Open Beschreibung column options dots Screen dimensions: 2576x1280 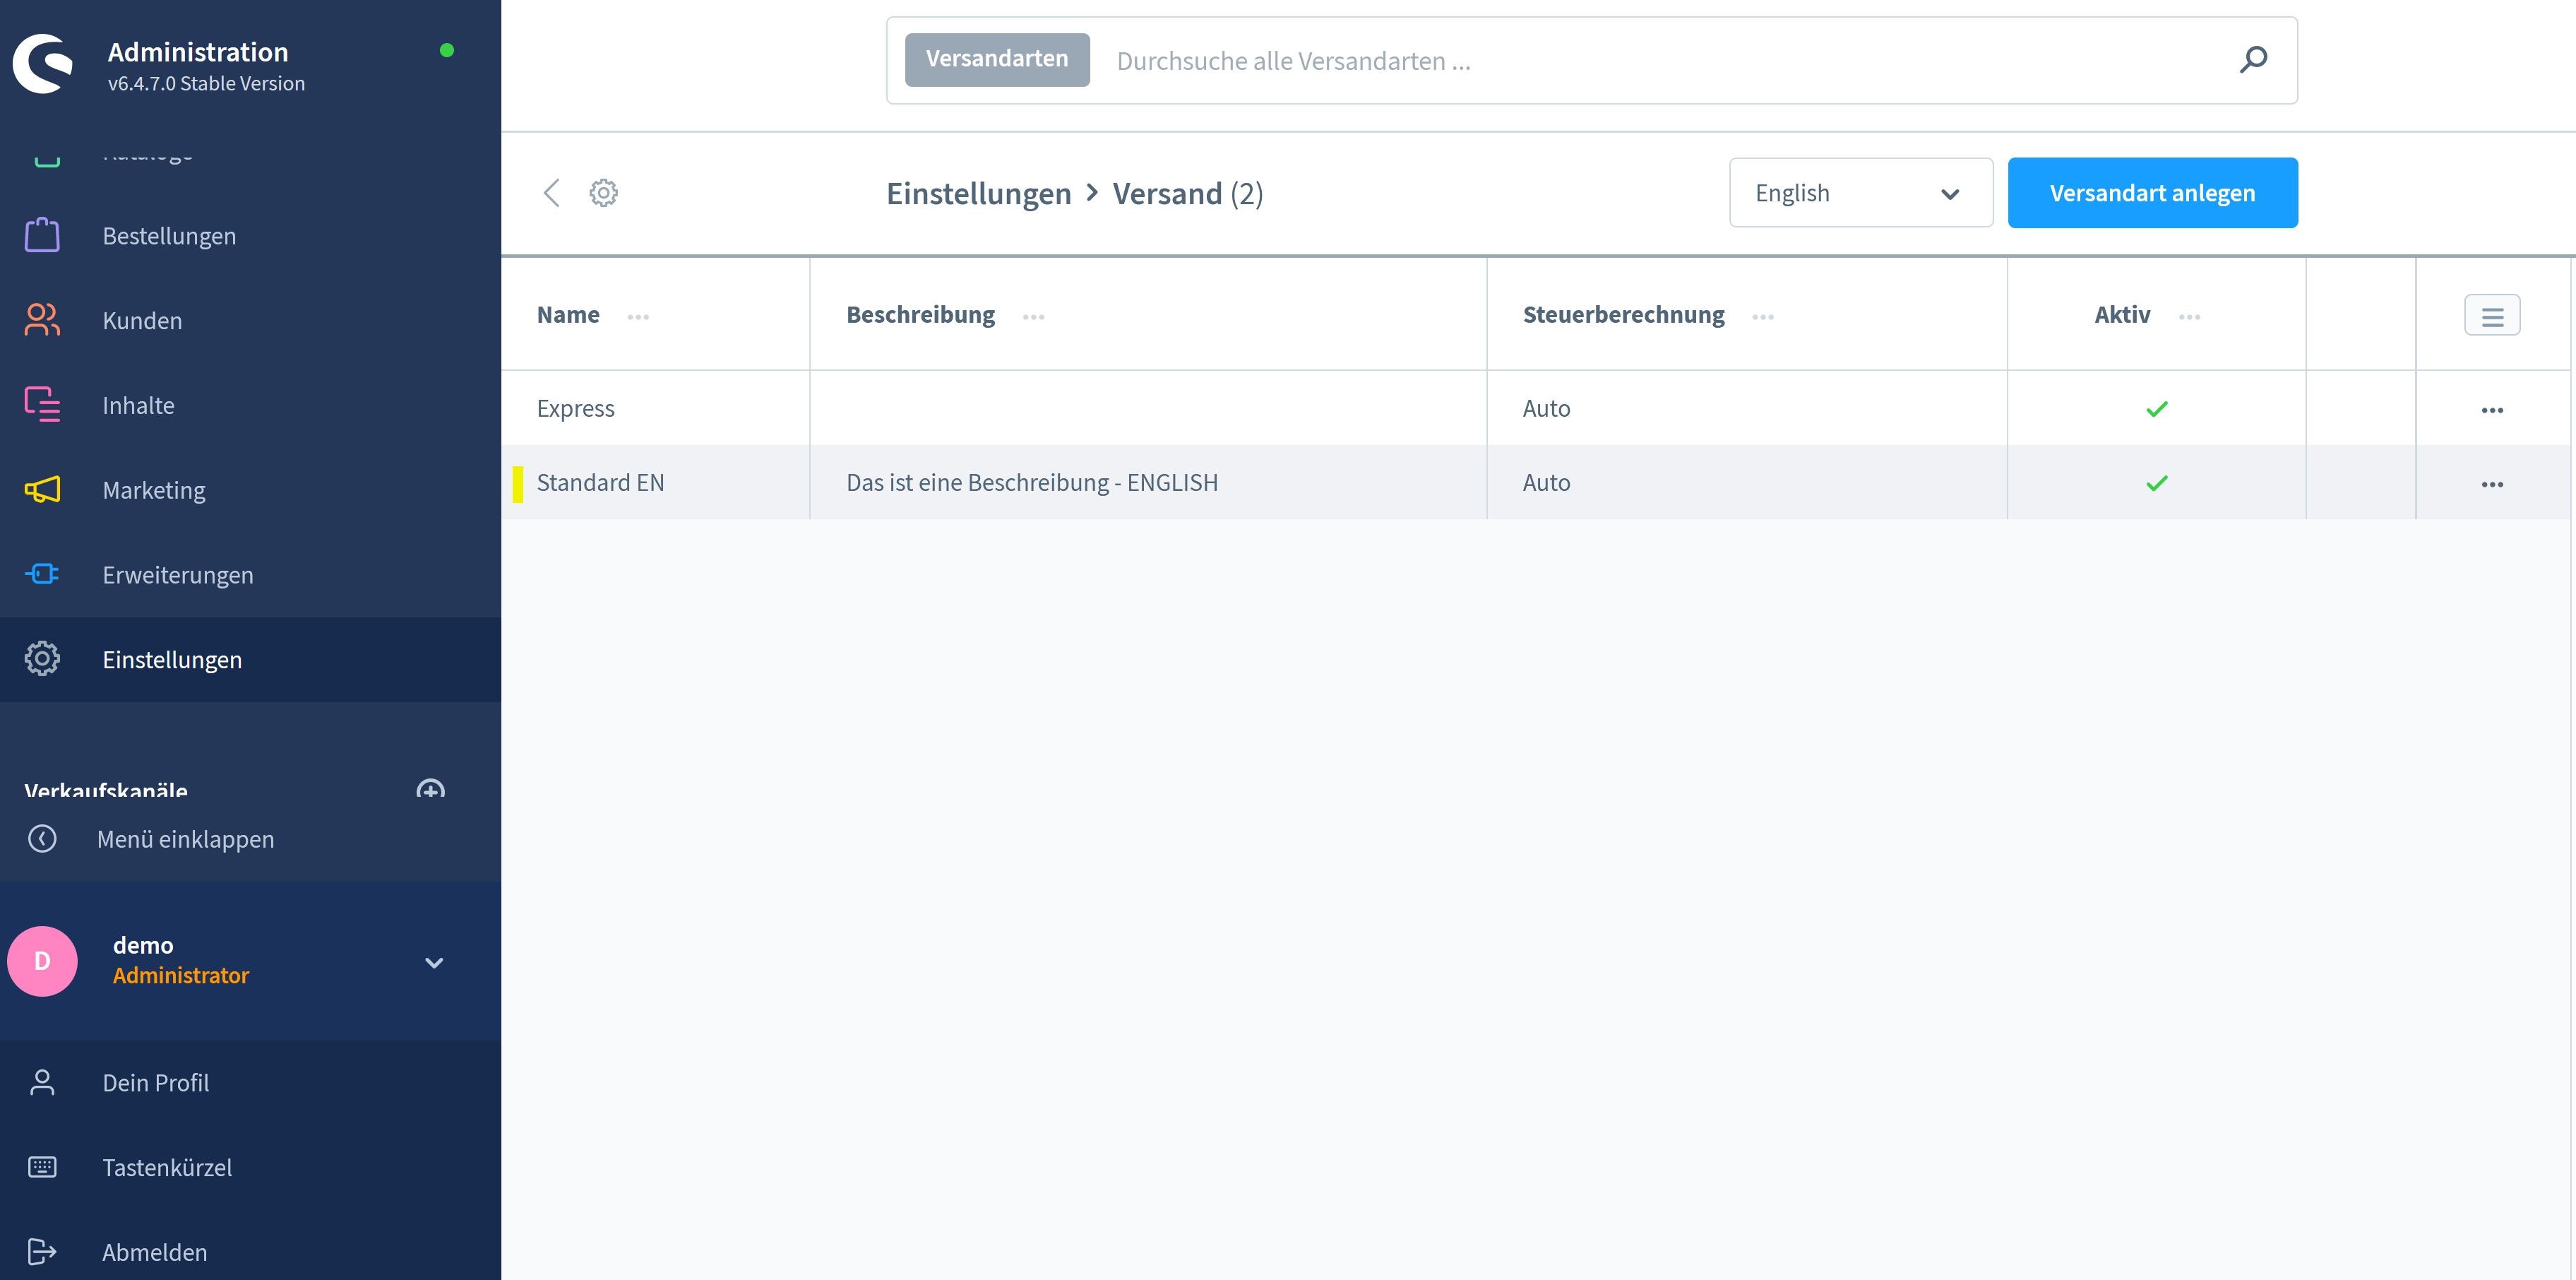1033,317
